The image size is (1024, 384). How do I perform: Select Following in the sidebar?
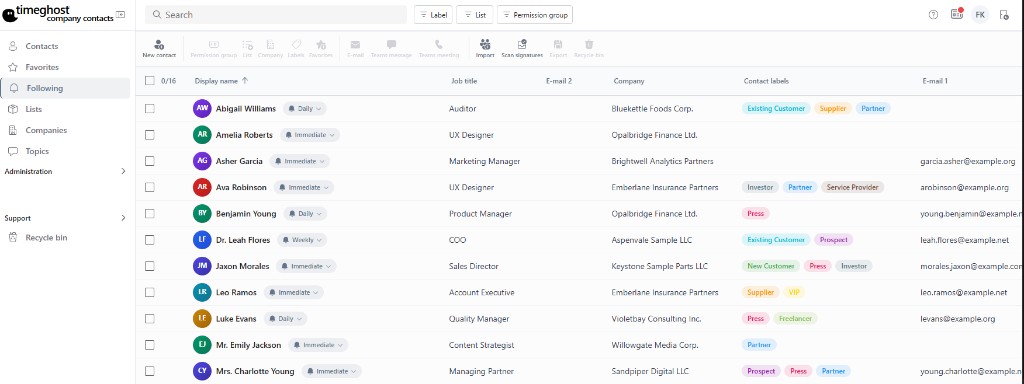click(65, 88)
